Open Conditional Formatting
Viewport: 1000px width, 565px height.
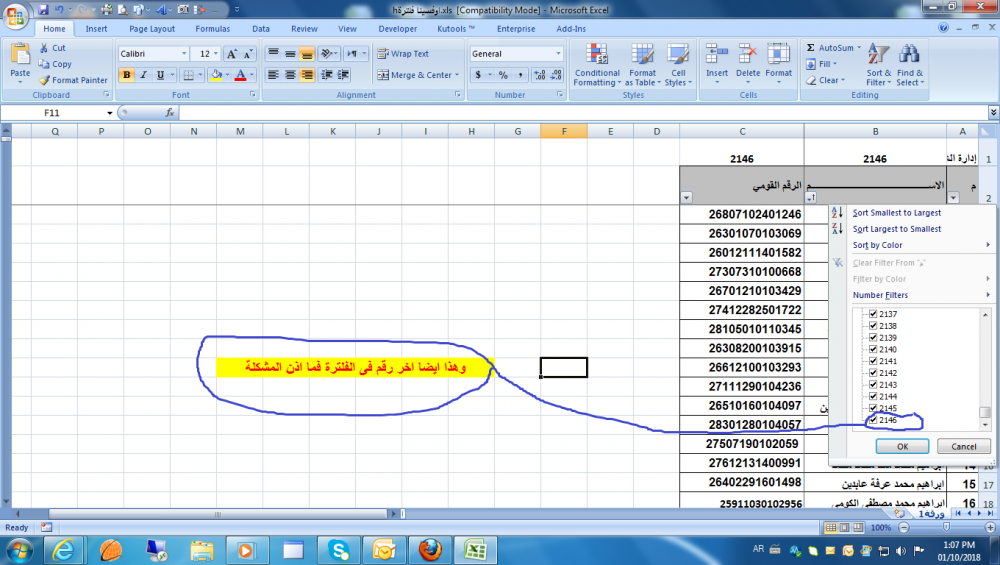pyautogui.click(x=597, y=64)
